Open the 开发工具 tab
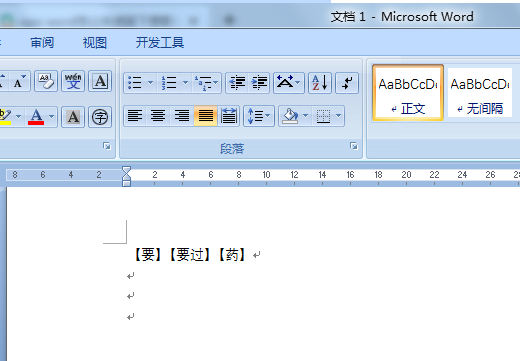Viewport: 520px width, 361px height. pos(160,43)
